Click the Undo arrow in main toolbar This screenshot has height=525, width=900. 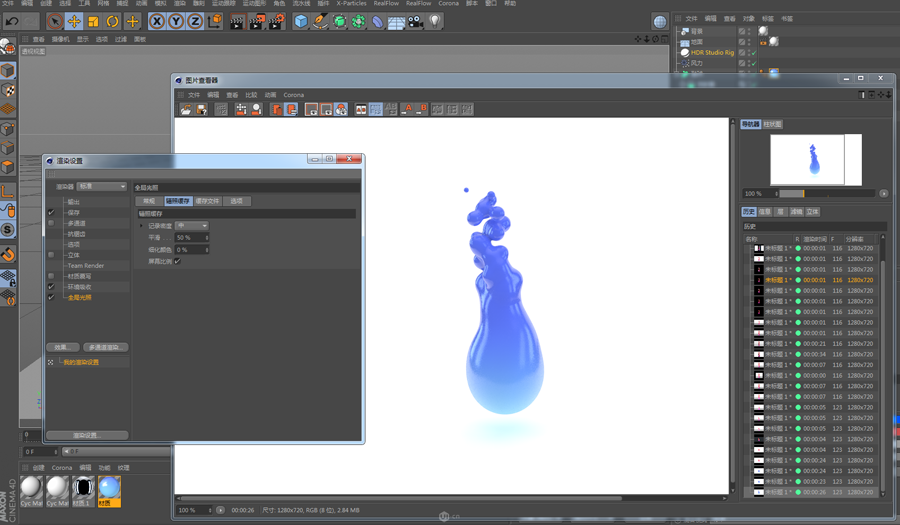coord(11,22)
